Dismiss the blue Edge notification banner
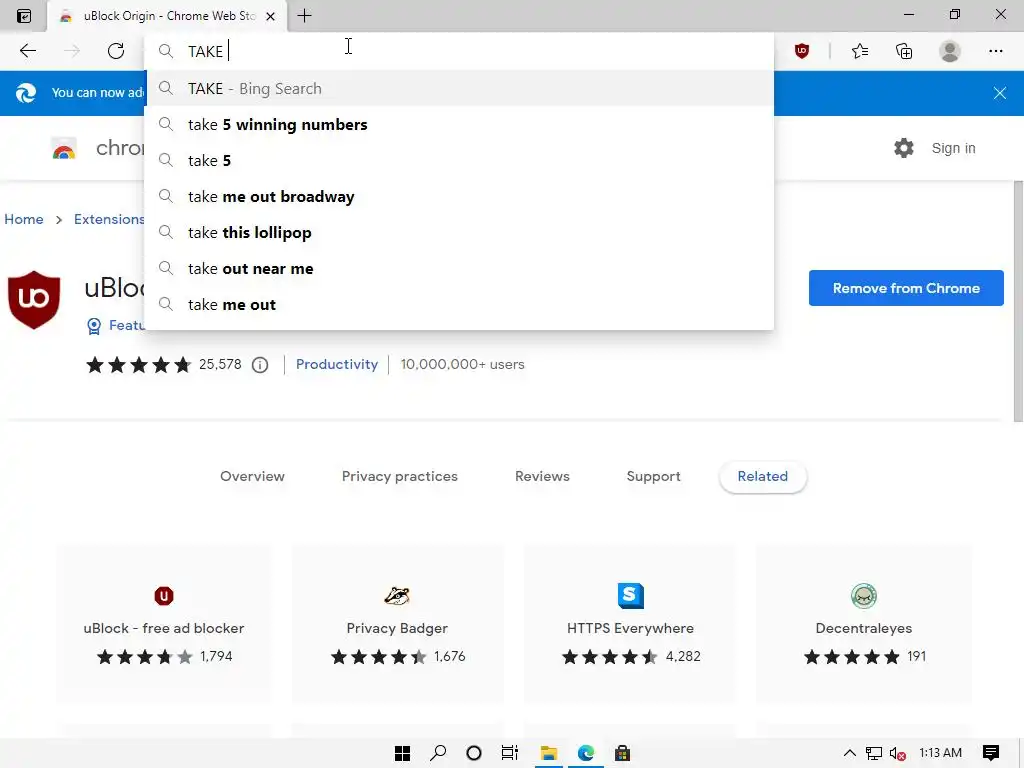Viewport: 1024px width, 768px height. click(999, 93)
